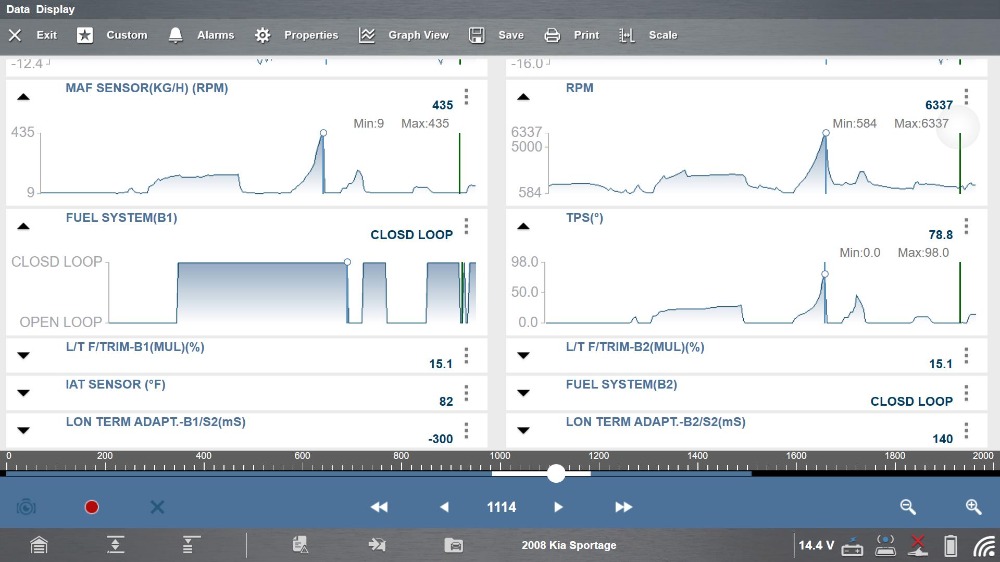This screenshot has width=1000, height=562.
Task: Clear recording with the X icon
Action: point(157,507)
